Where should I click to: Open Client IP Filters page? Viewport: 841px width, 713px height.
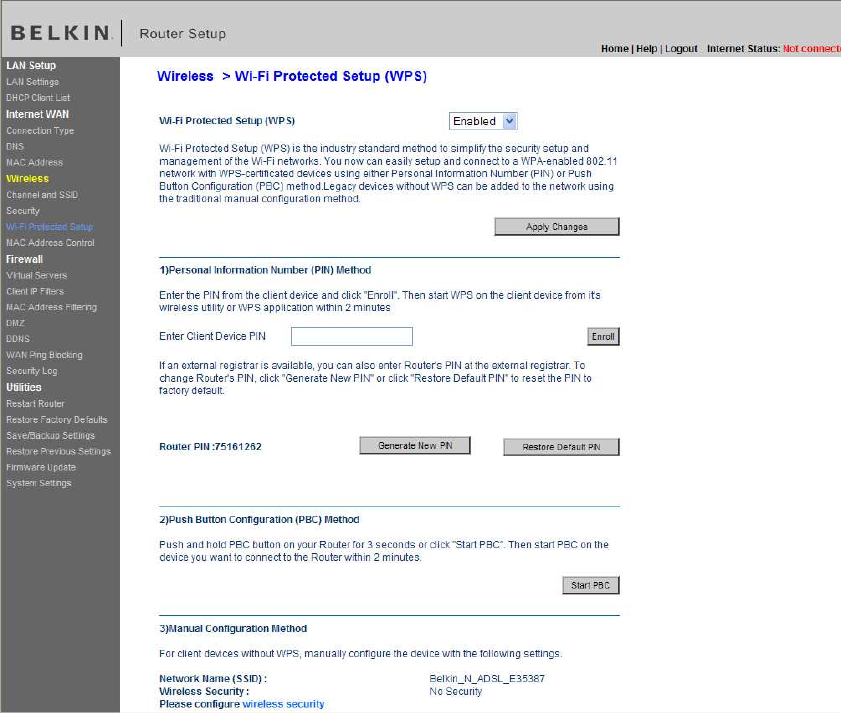tap(35, 291)
